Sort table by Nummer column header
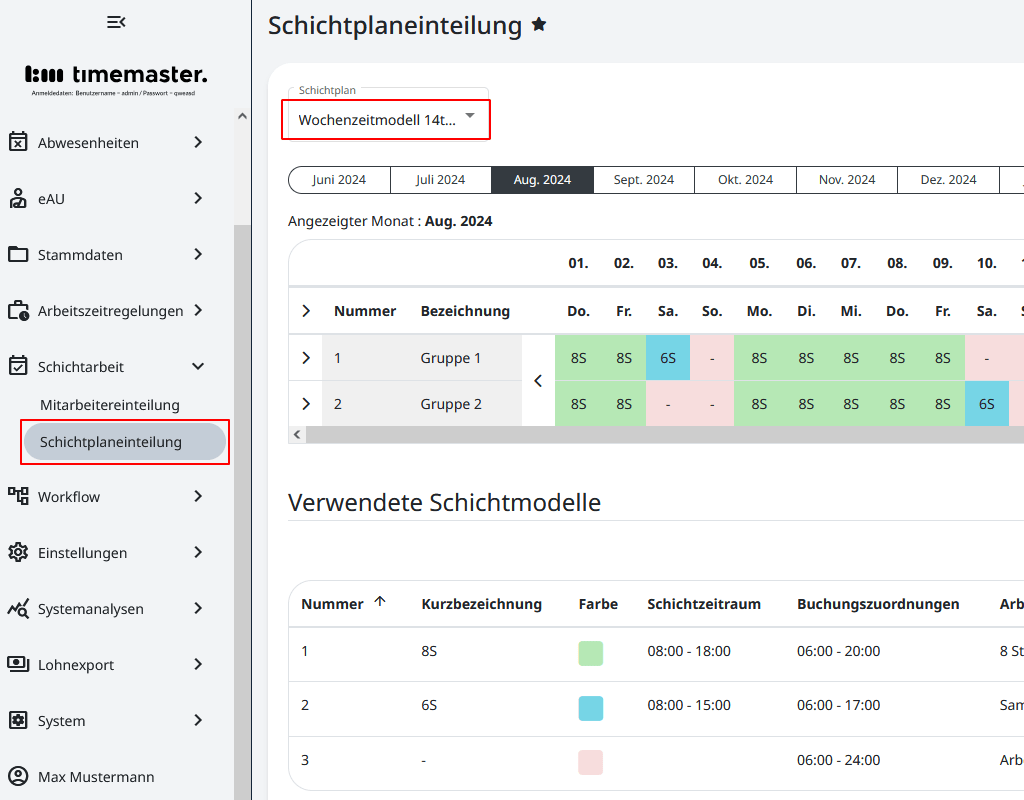 (x=333, y=603)
